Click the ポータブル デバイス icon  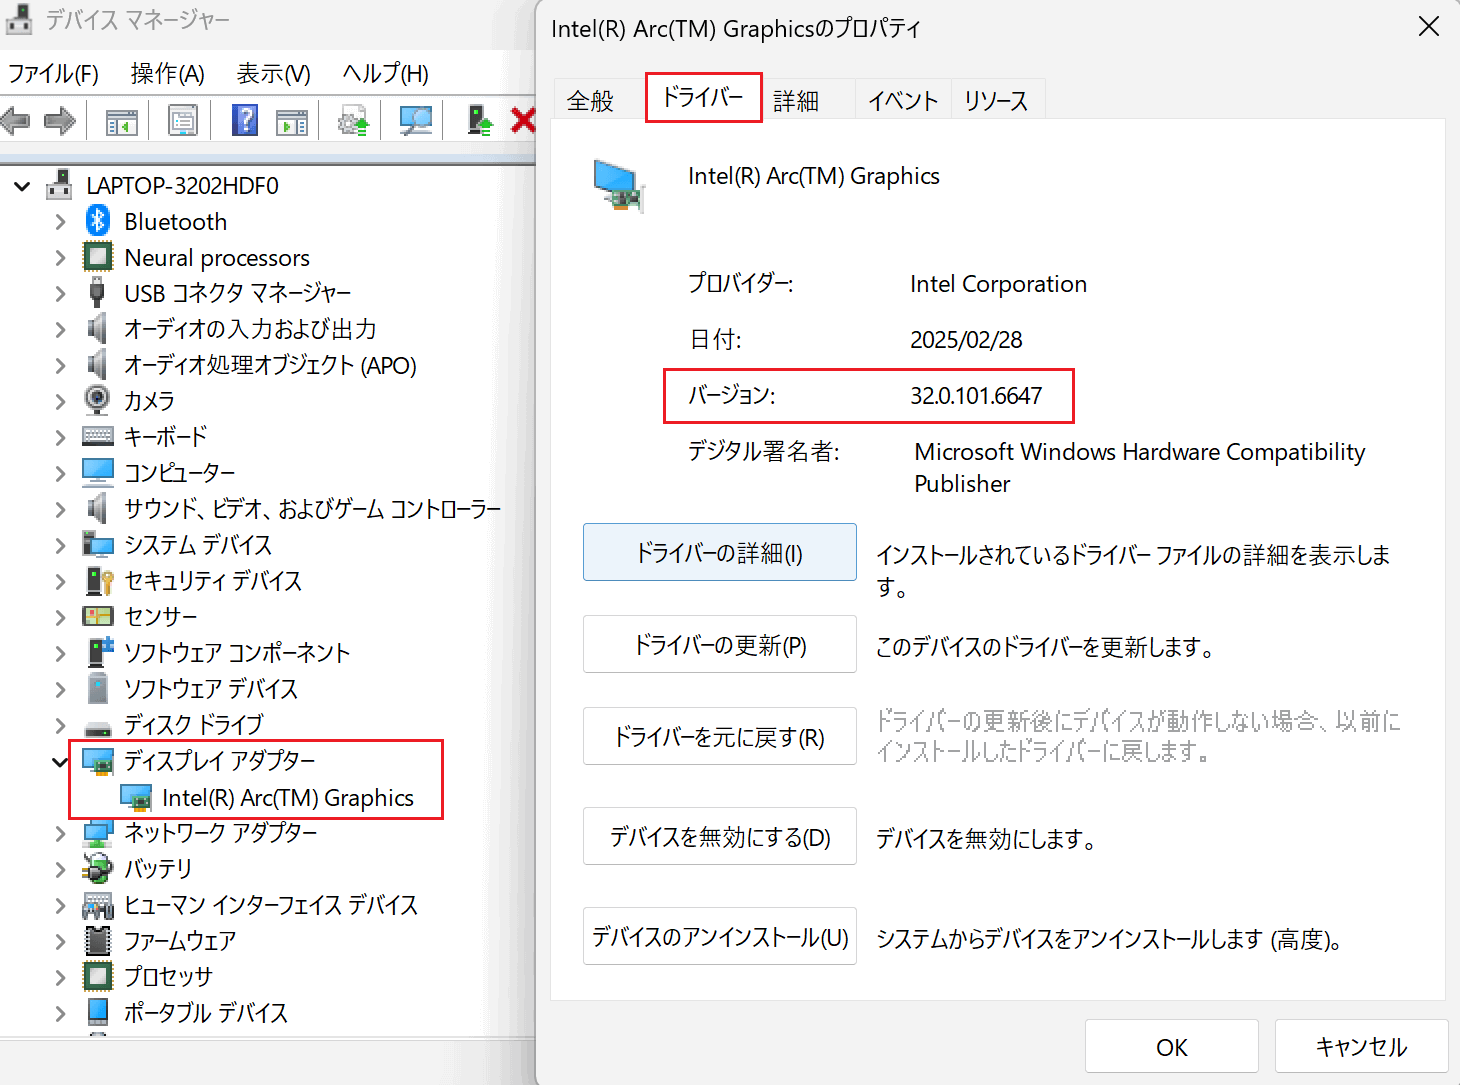point(98,1012)
